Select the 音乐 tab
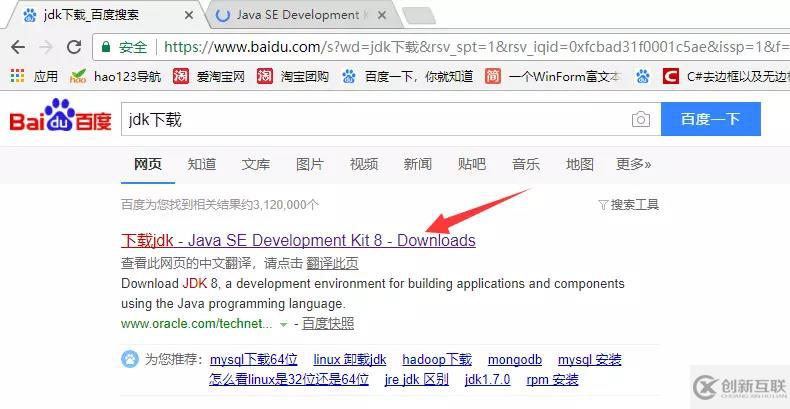 pyautogui.click(x=525, y=164)
